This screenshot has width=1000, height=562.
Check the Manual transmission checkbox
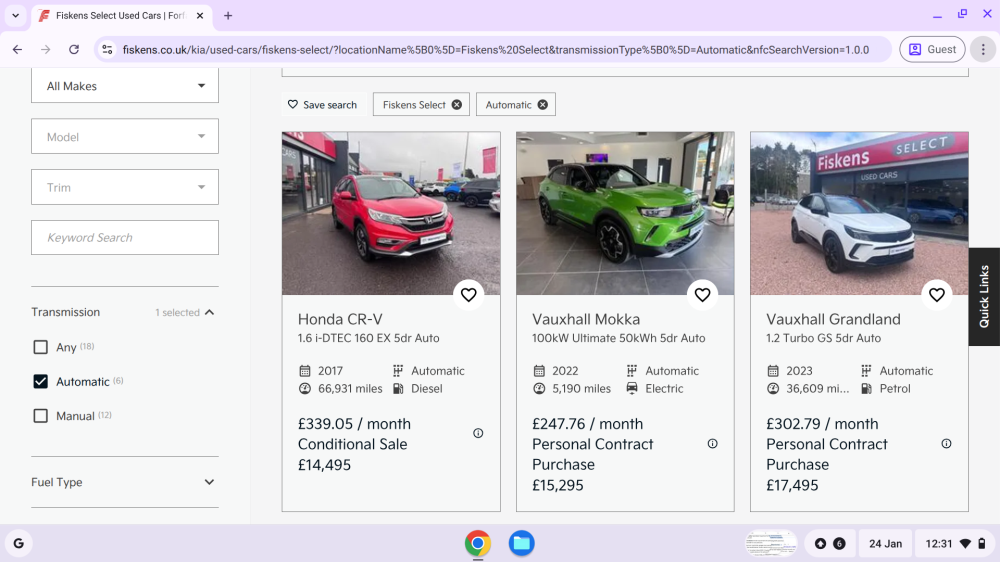(x=40, y=416)
